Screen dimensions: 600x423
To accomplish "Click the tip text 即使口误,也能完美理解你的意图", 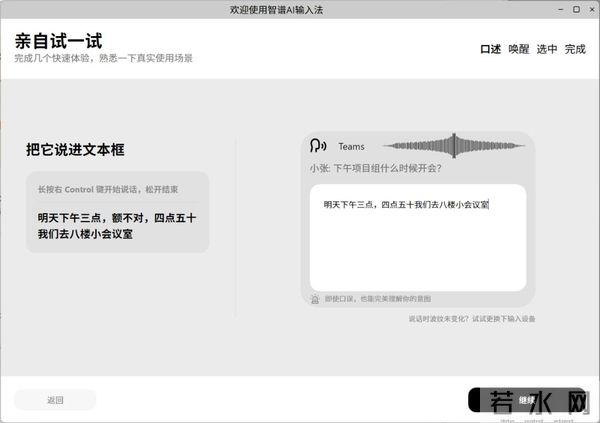I will pos(378,299).
